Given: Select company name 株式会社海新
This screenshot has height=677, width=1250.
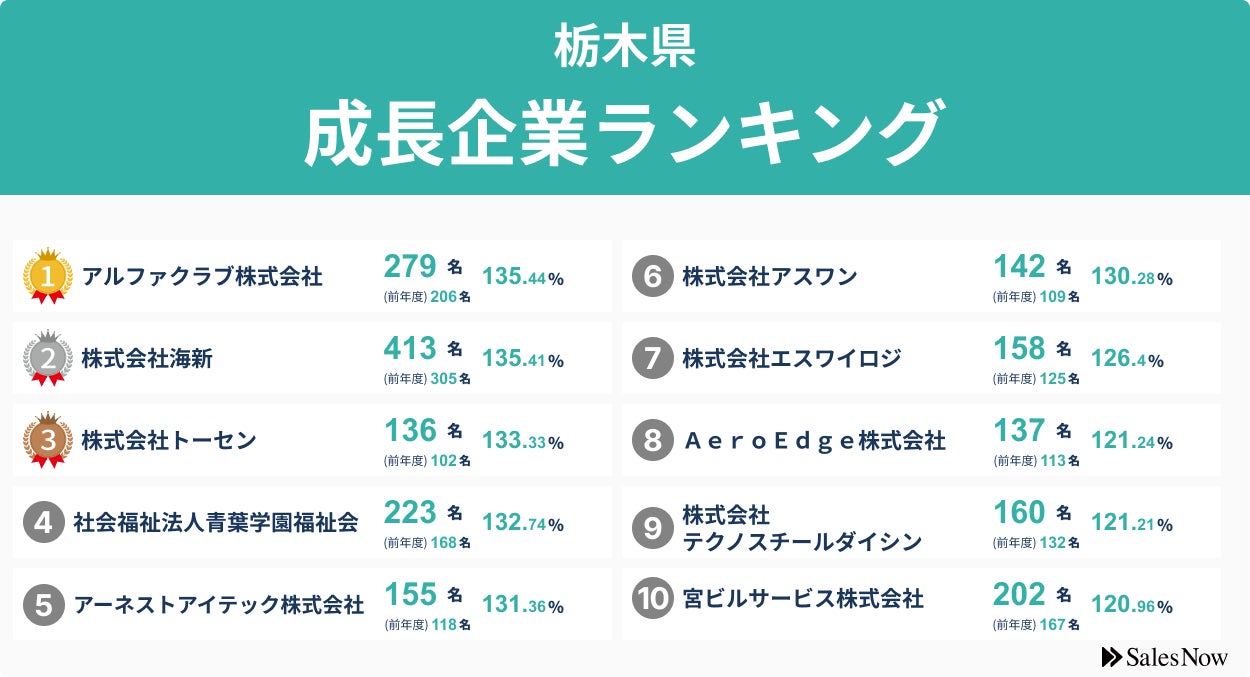Looking at the screenshot, I should (x=147, y=359).
